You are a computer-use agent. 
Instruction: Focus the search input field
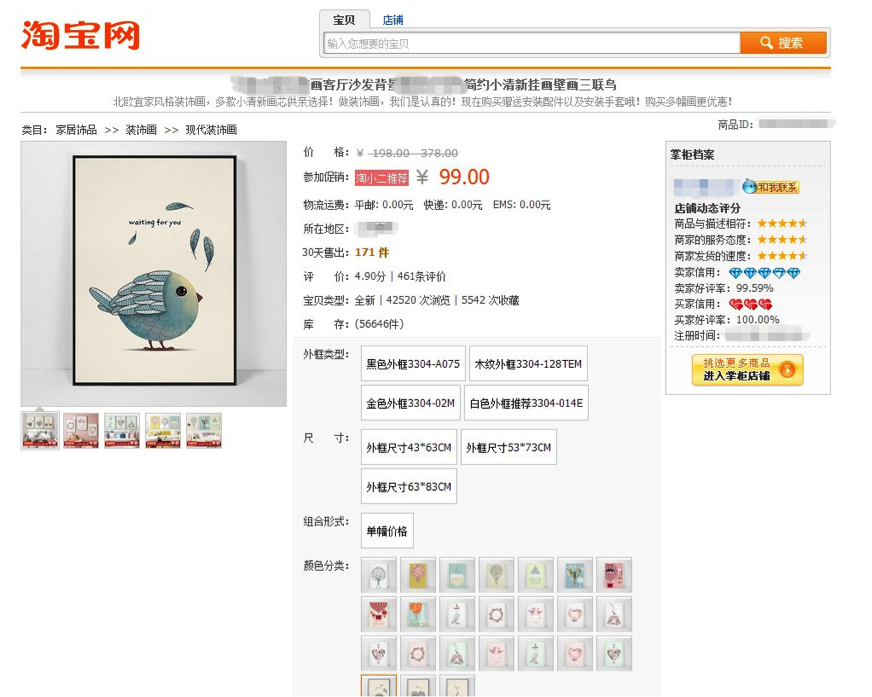click(x=532, y=43)
